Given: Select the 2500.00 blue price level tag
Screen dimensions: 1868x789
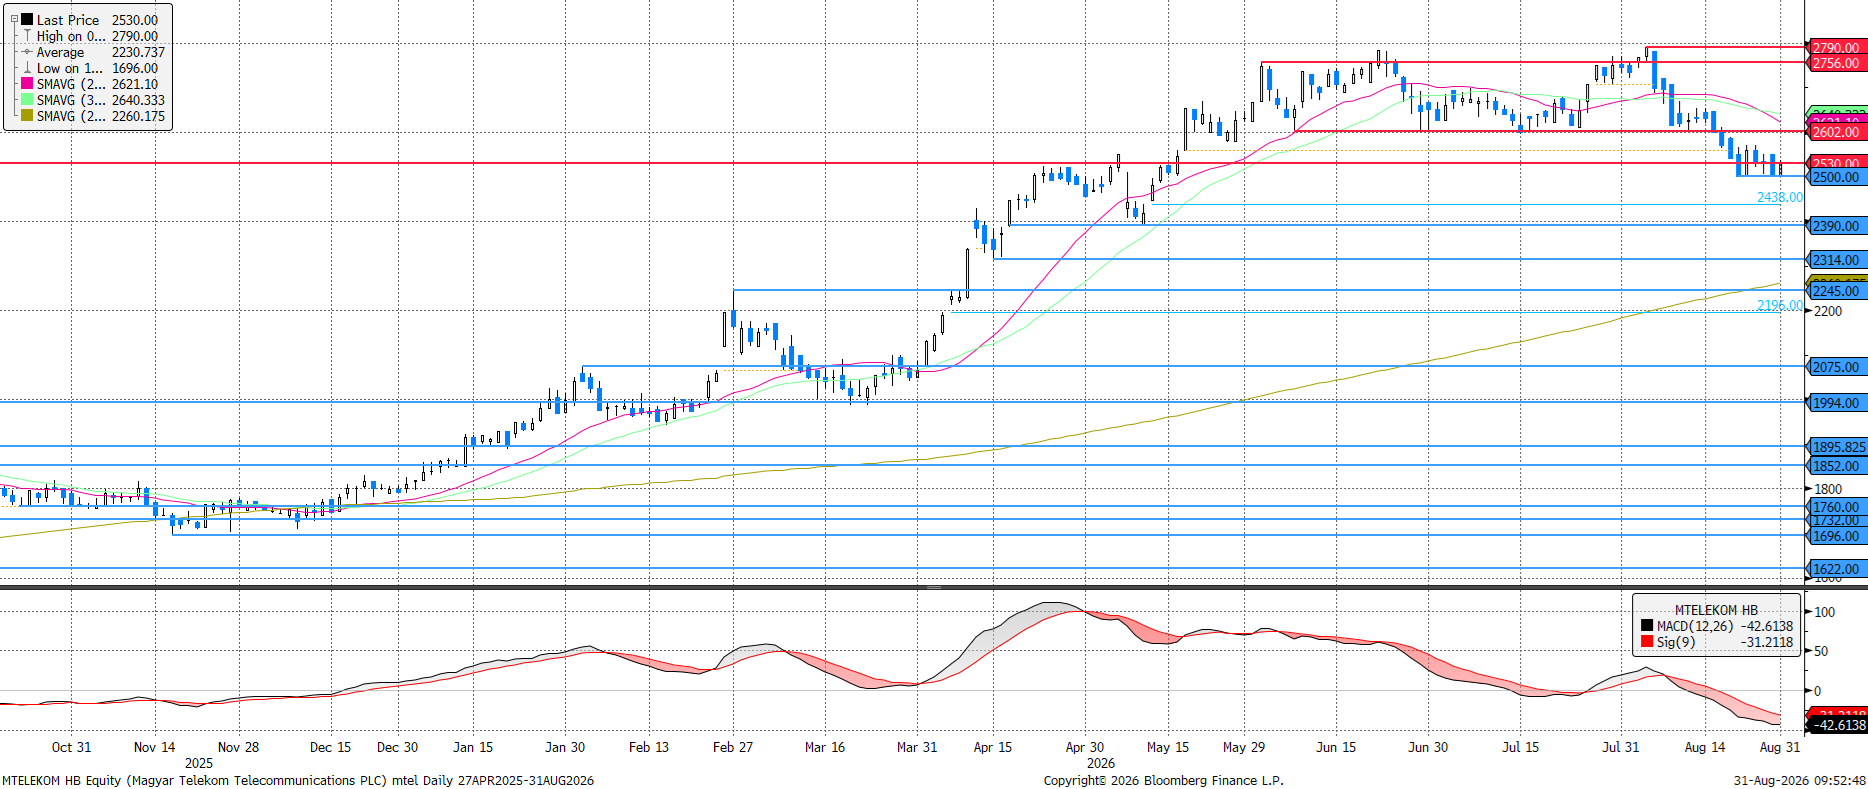Looking at the screenshot, I should point(1835,177).
